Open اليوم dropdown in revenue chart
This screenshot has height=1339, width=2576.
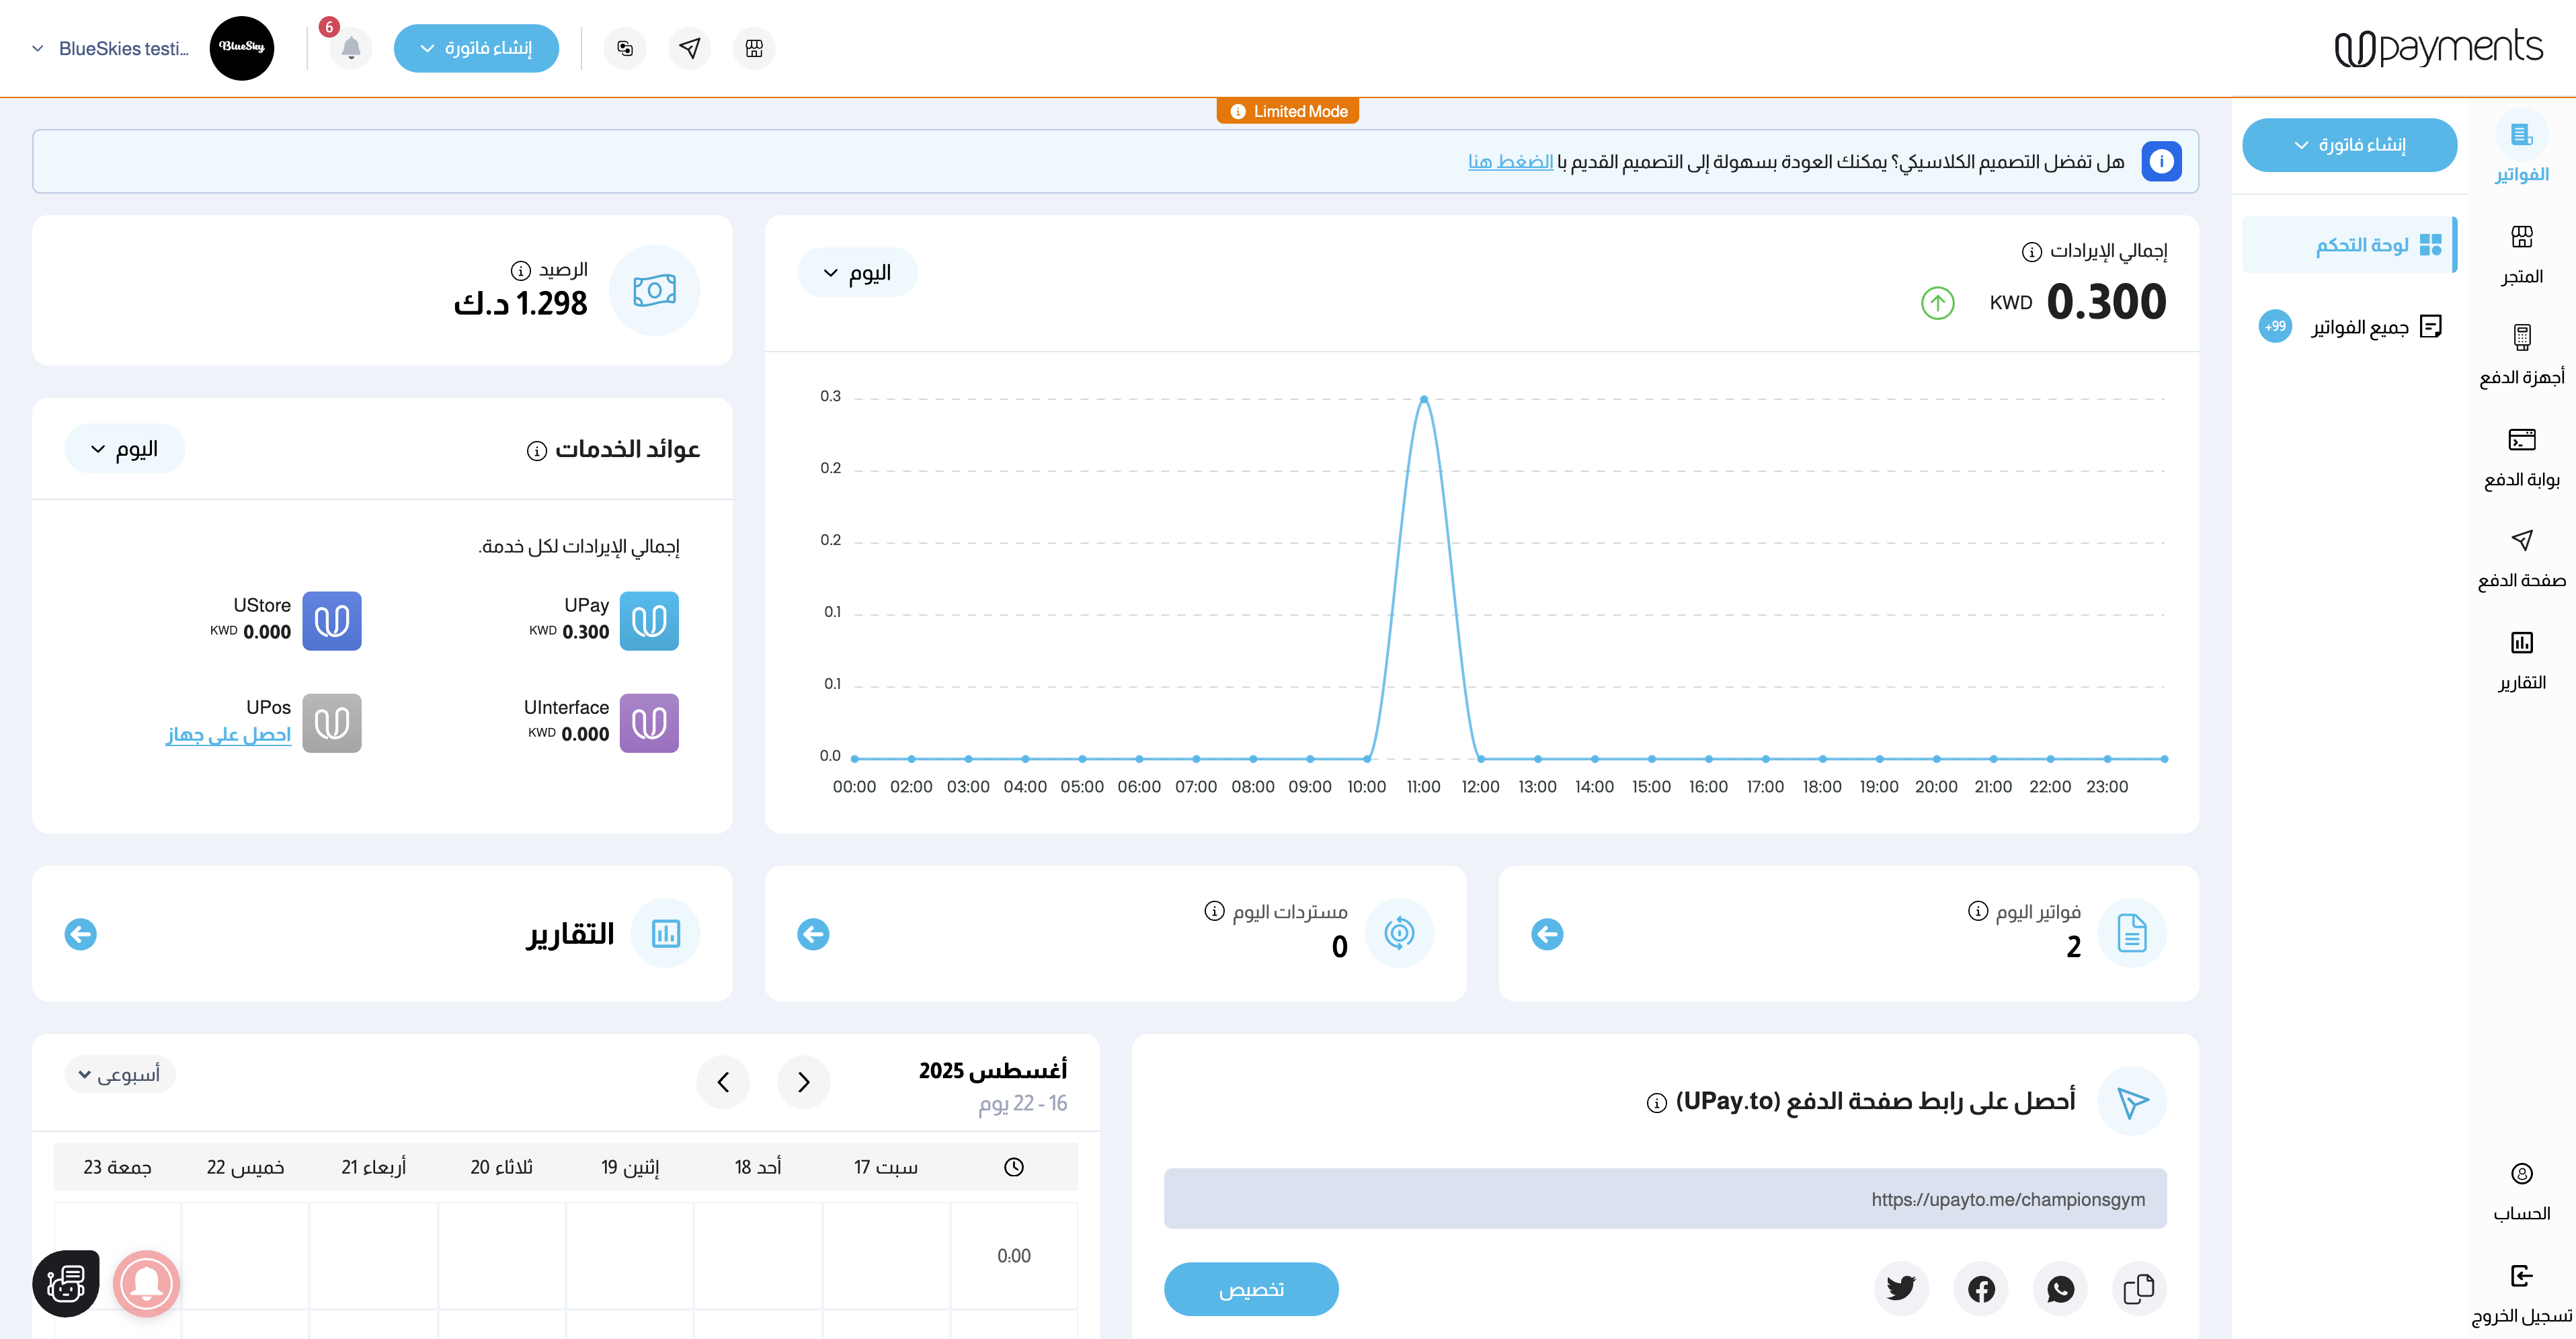tap(857, 272)
